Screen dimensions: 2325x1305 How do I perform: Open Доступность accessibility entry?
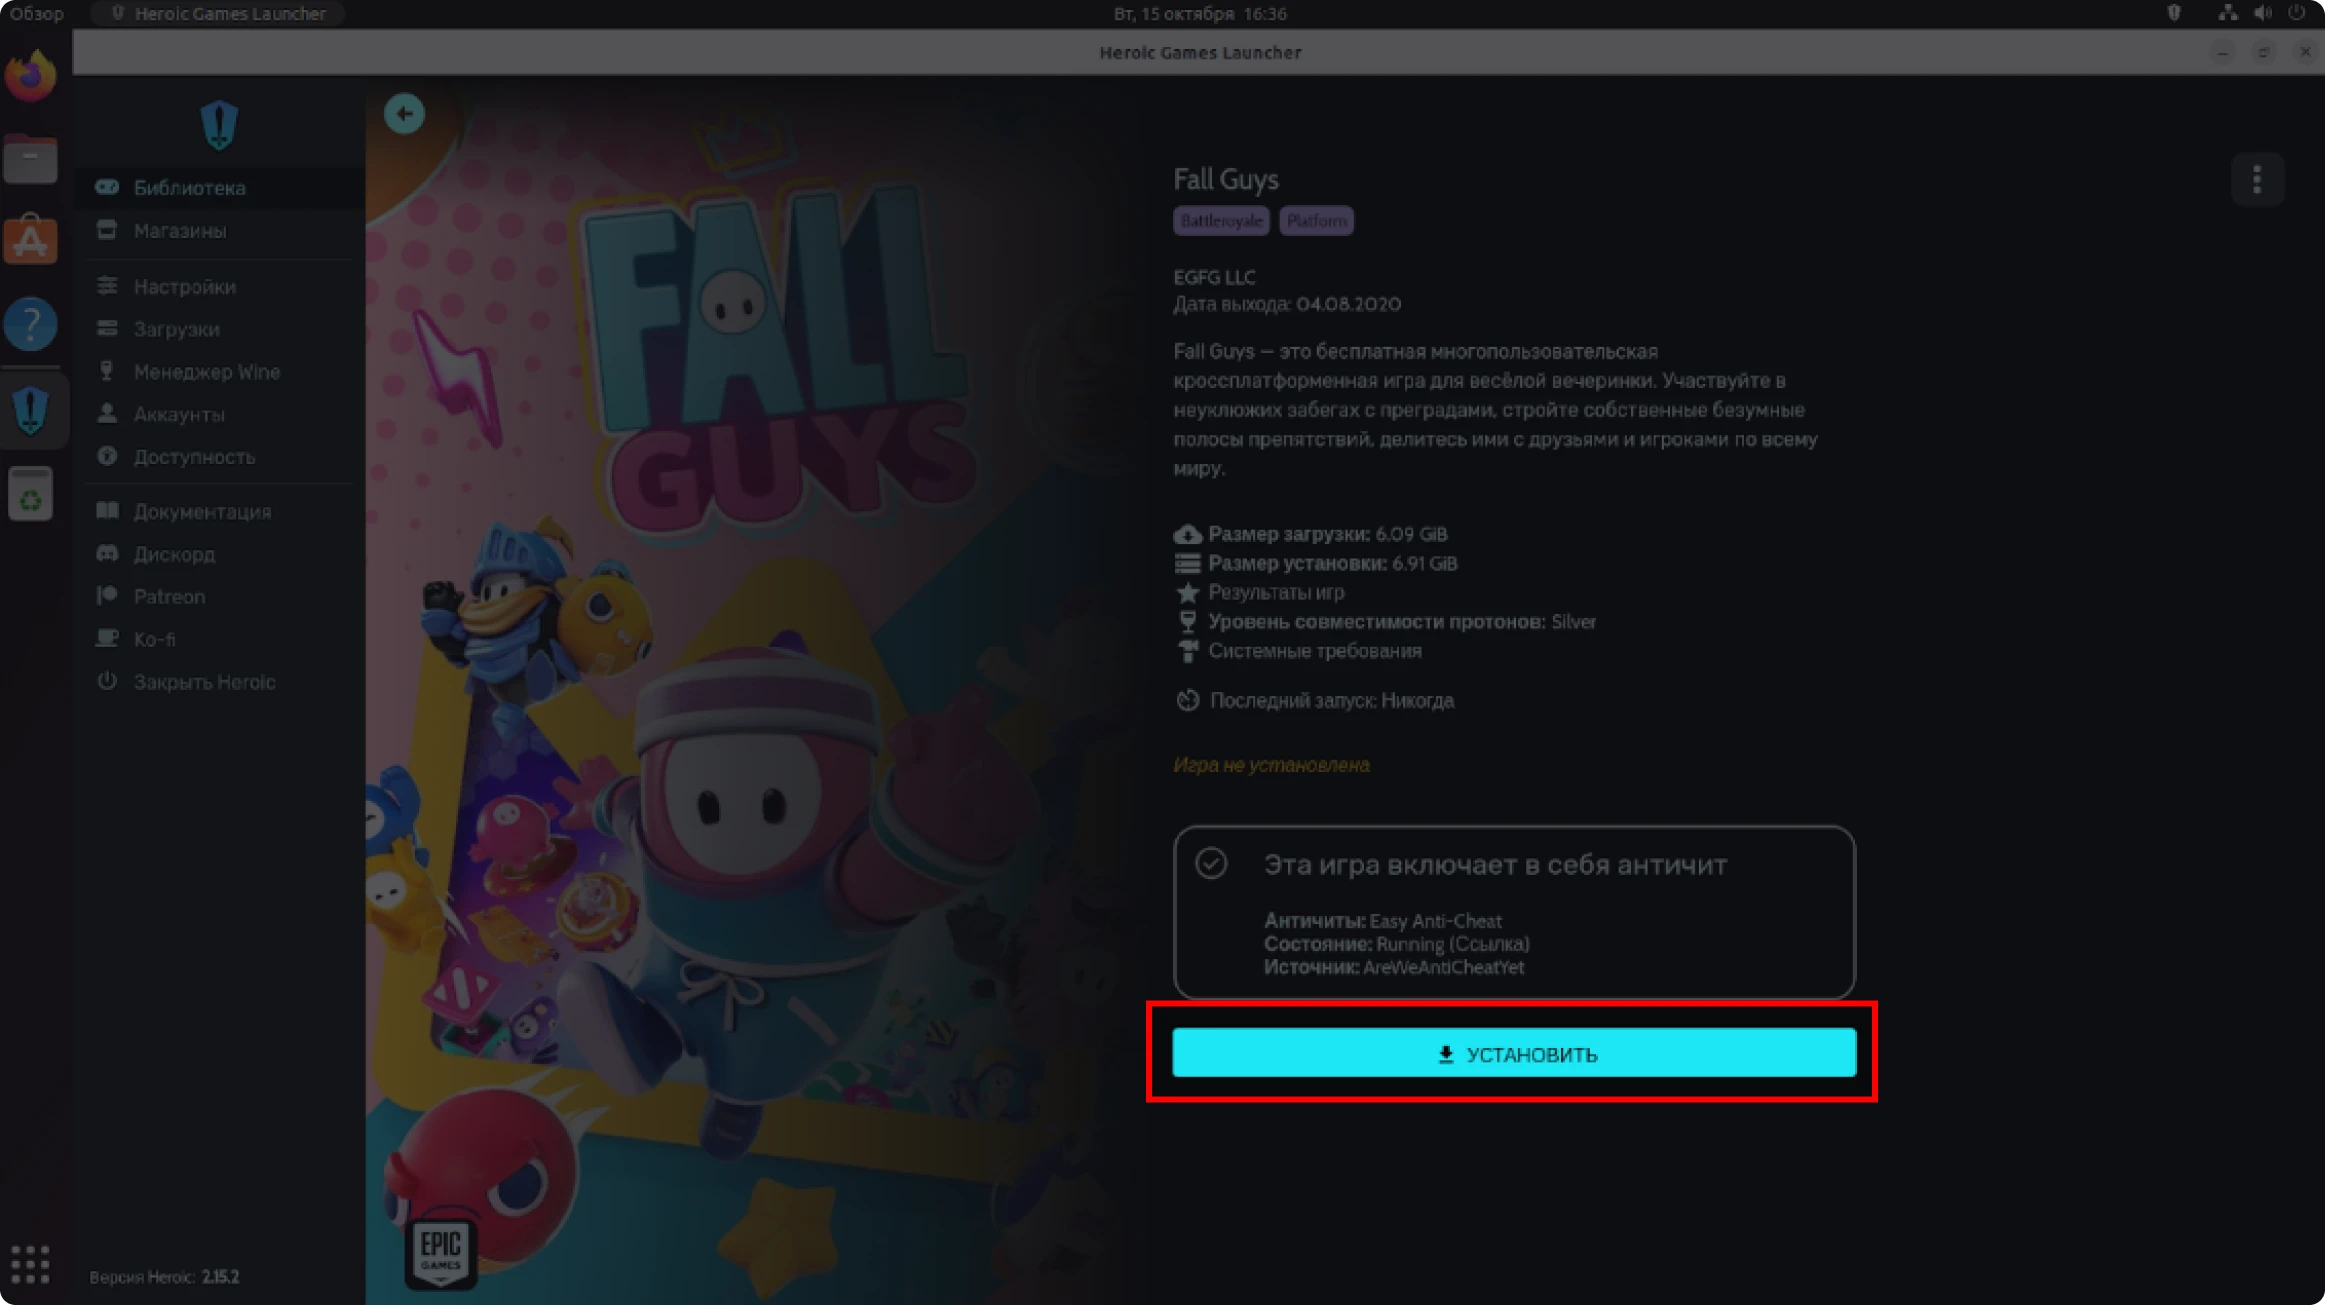[x=194, y=457]
